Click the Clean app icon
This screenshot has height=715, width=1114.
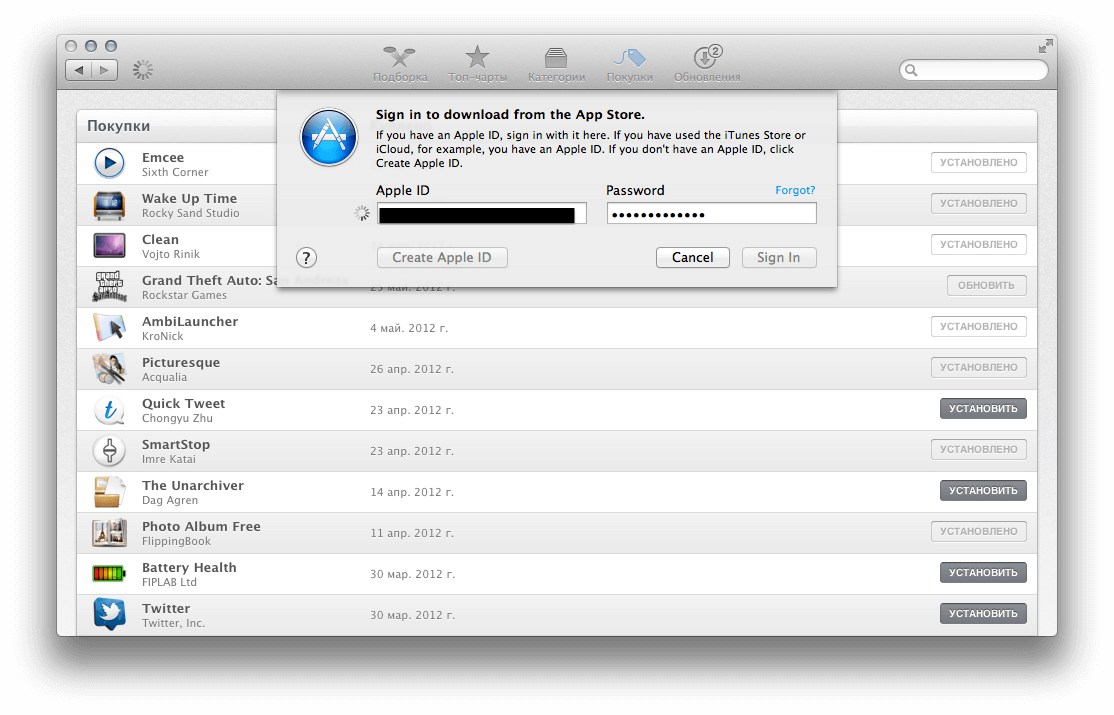(x=109, y=245)
